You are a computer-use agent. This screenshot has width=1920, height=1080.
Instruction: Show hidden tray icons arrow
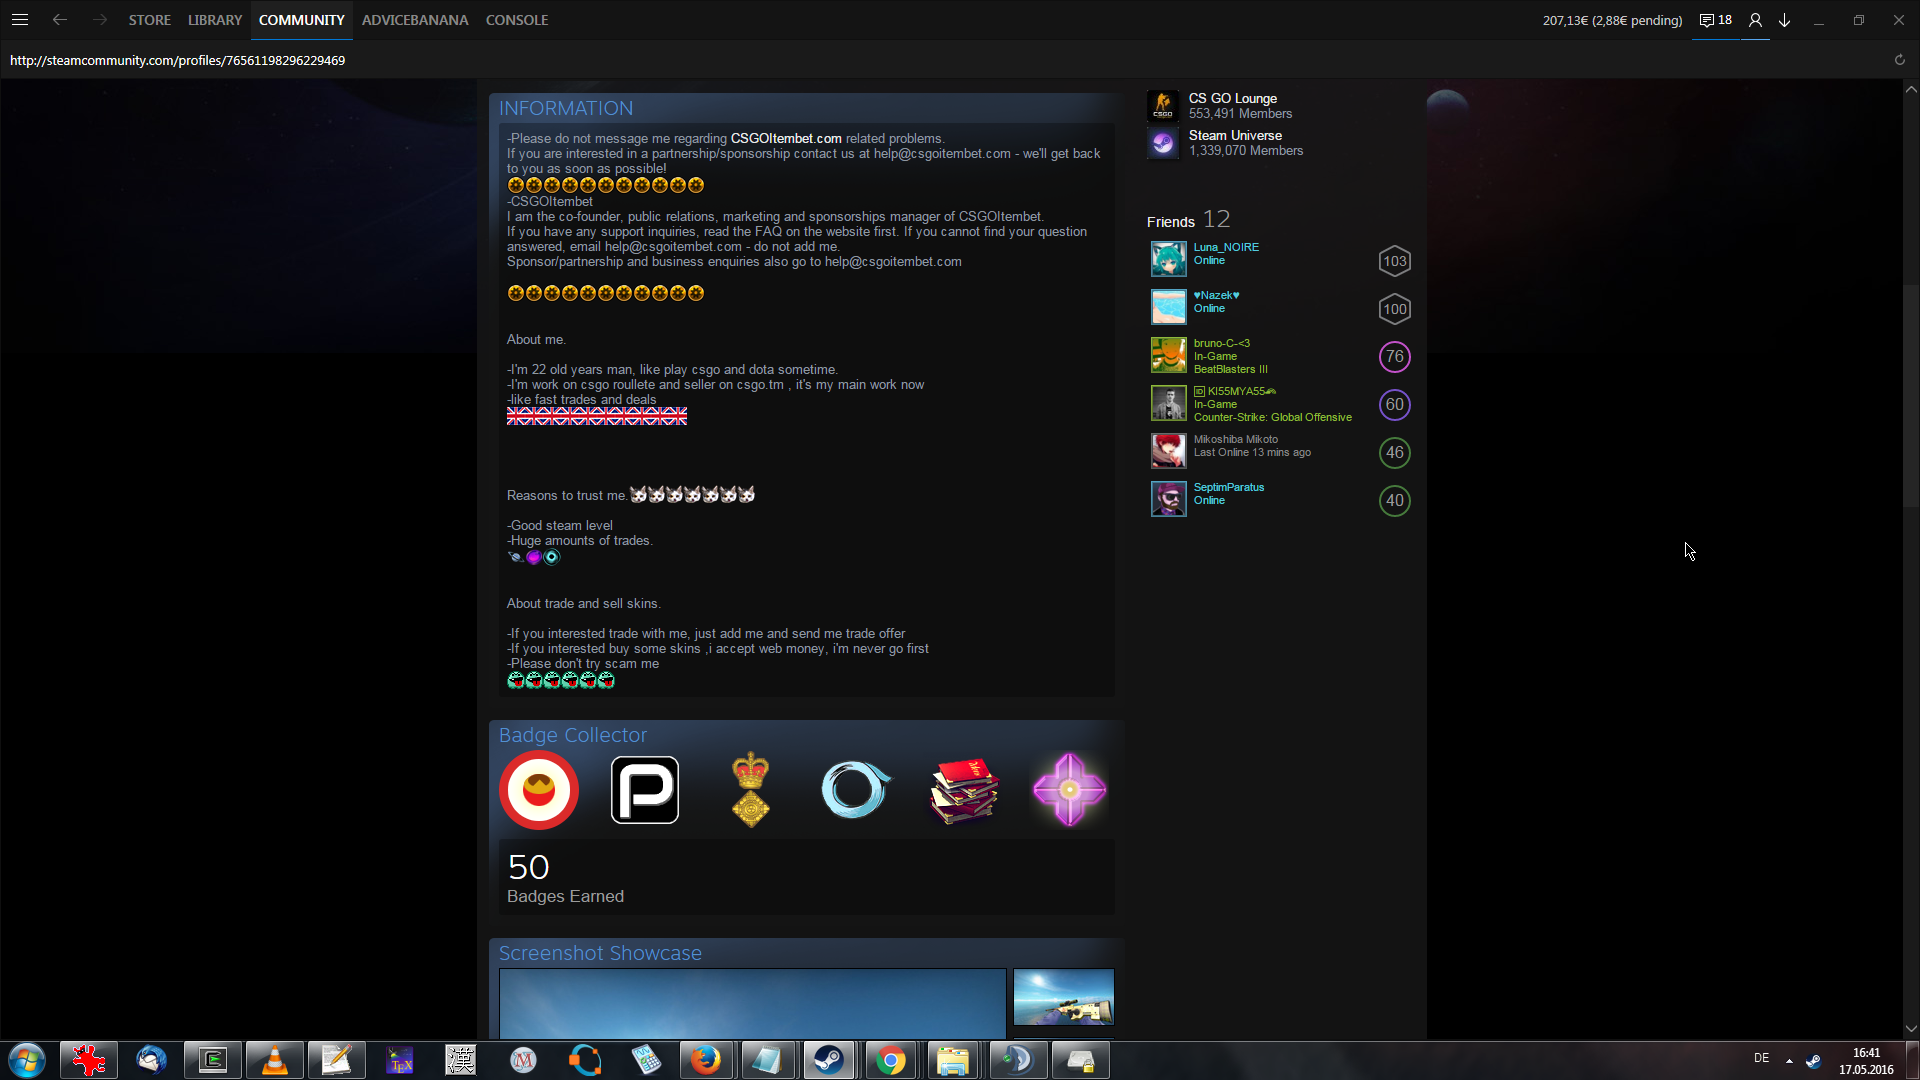(x=1789, y=1060)
